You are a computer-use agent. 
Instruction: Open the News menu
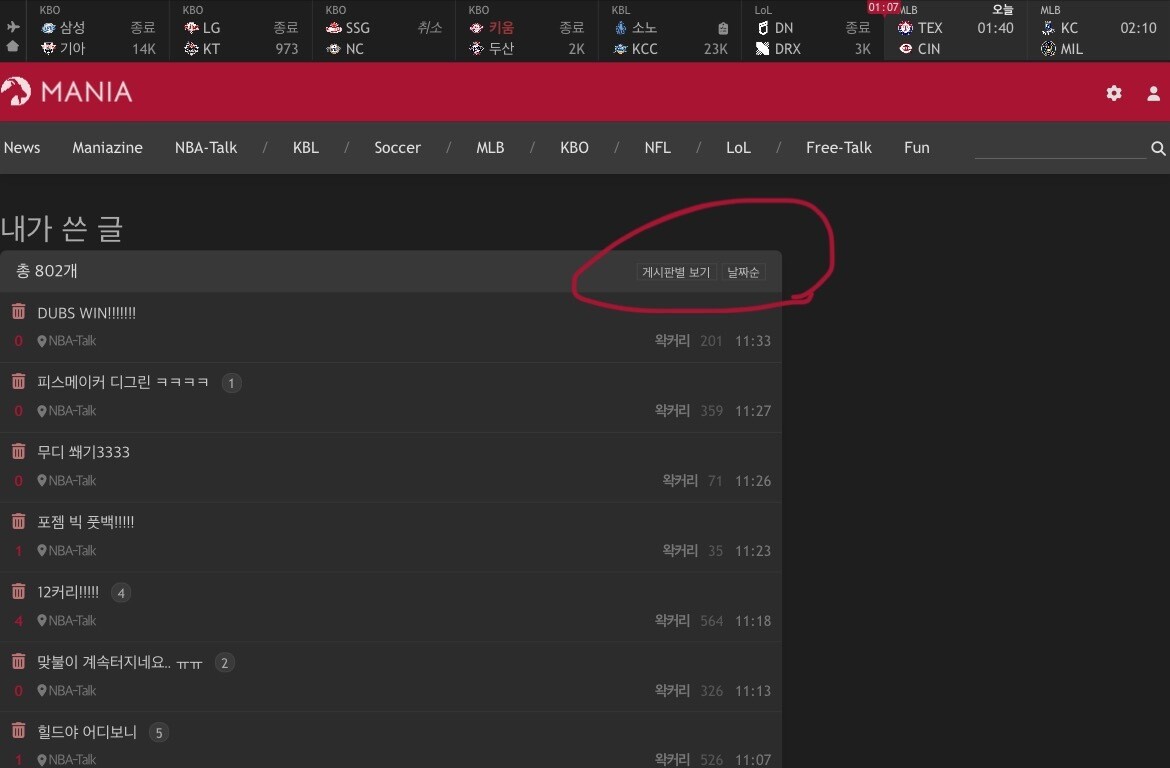(22, 148)
